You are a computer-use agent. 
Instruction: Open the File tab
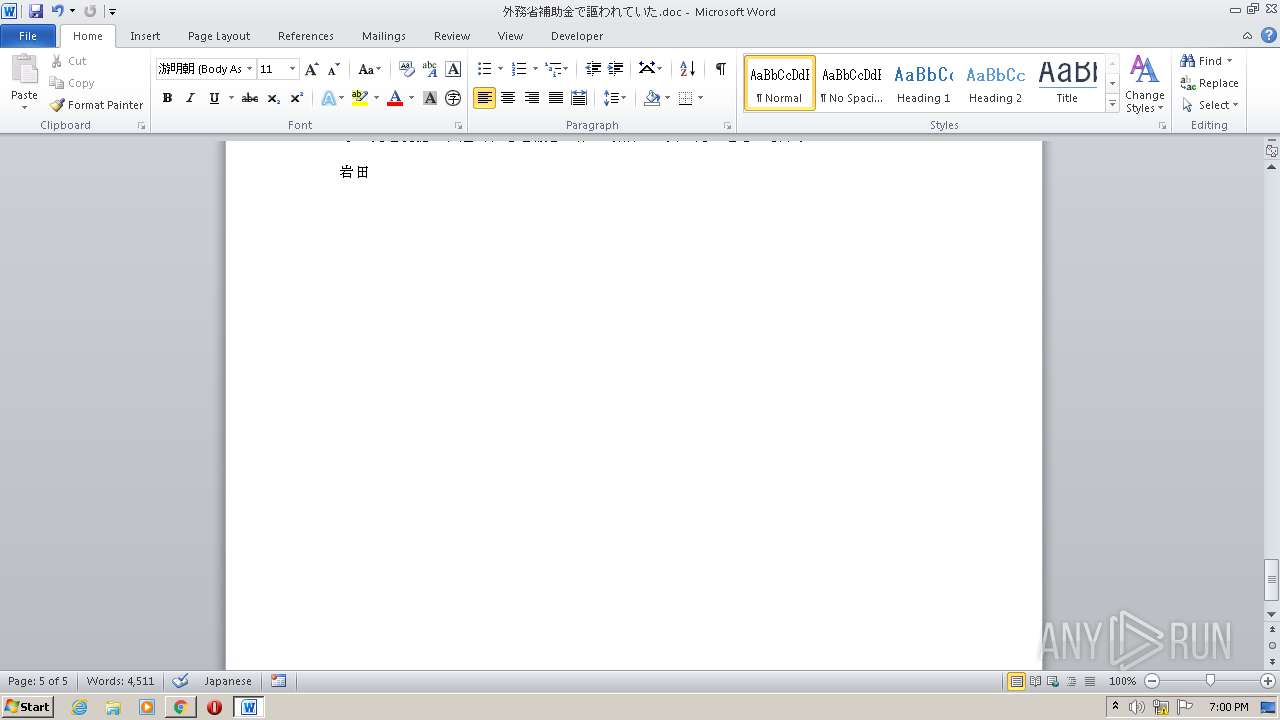(28, 35)
